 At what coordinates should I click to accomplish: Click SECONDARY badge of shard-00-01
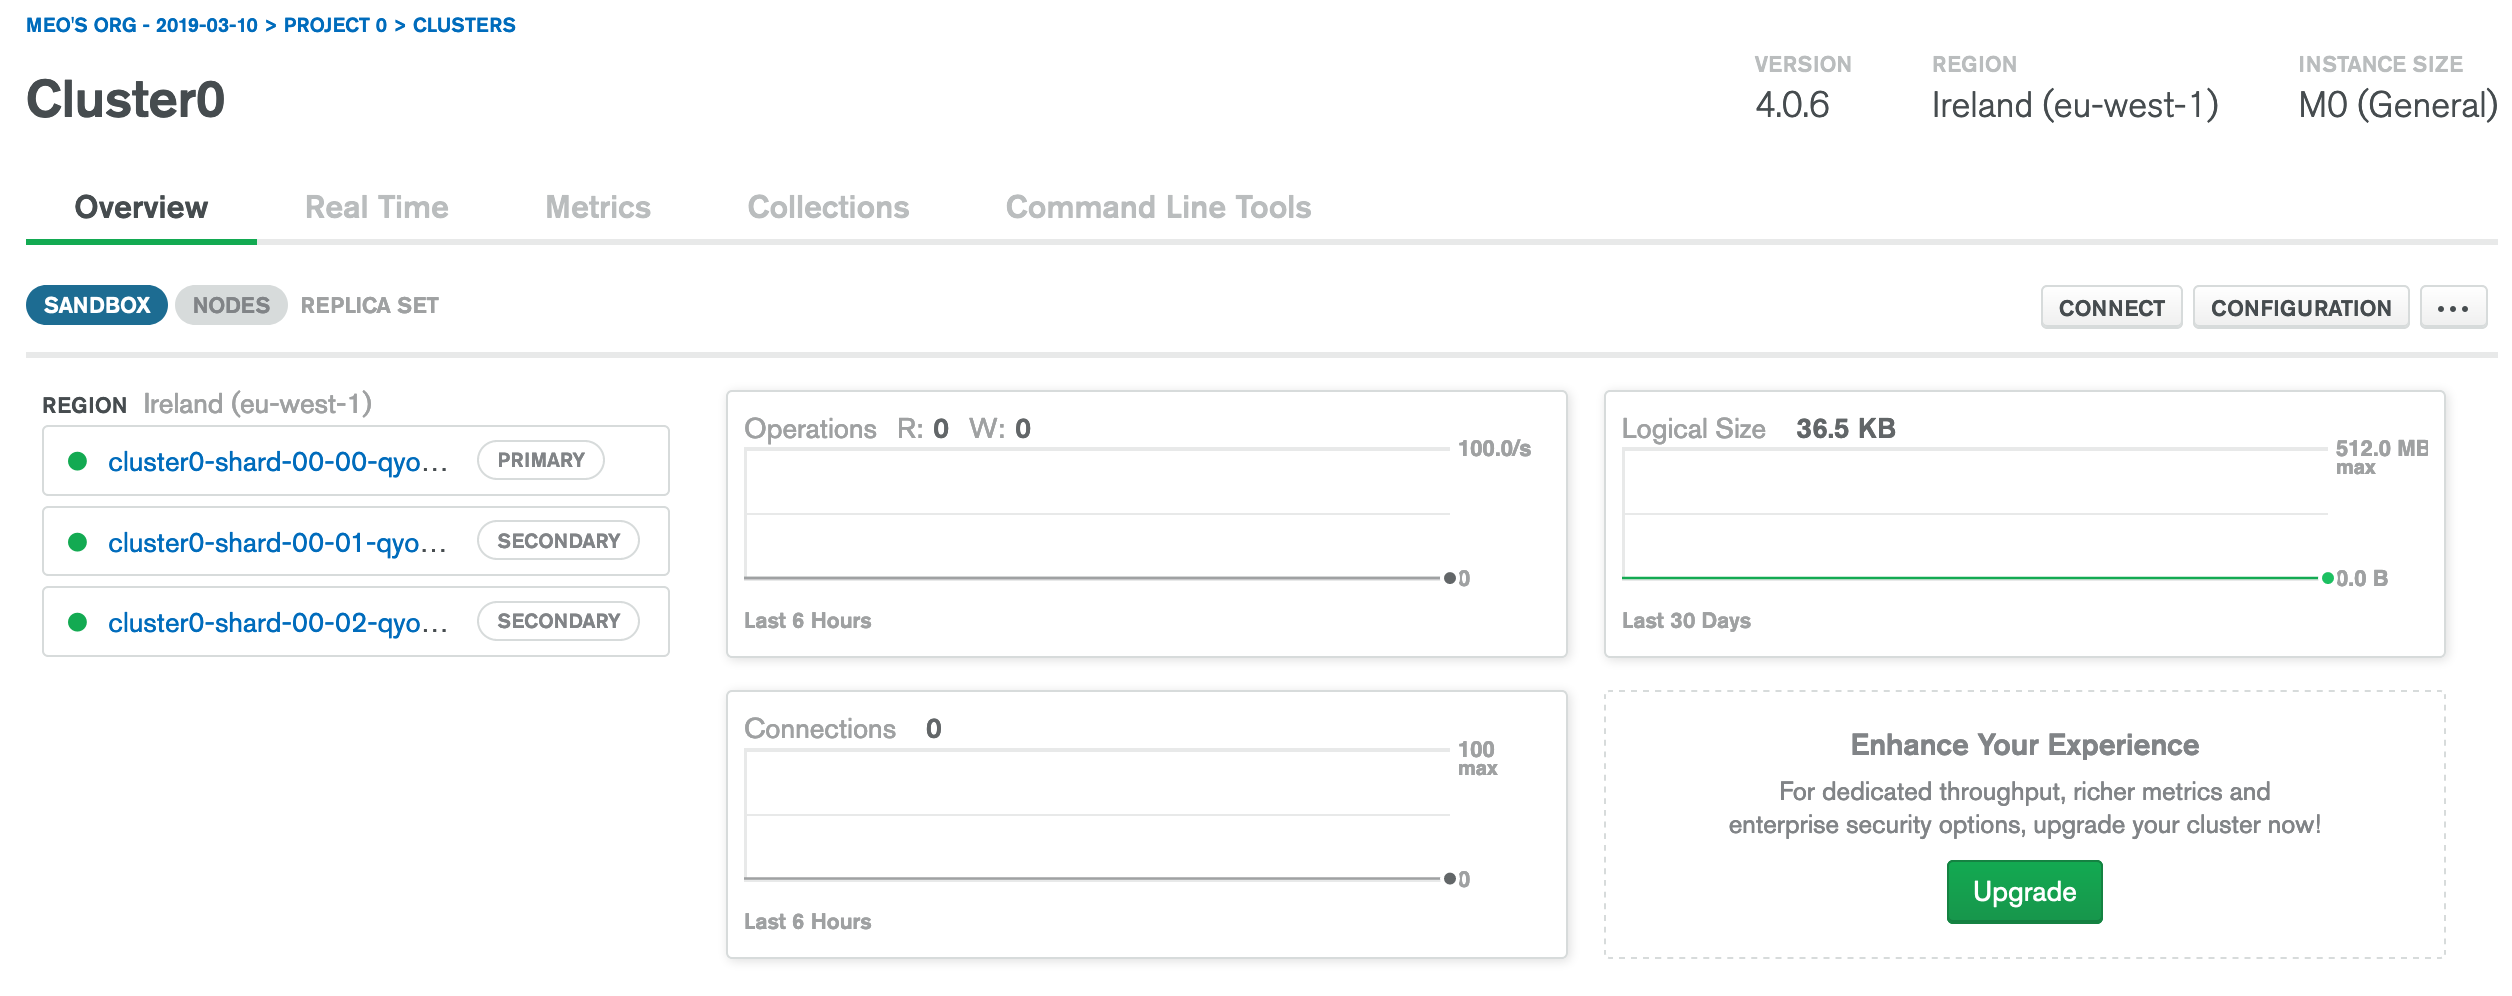[559, 541]
